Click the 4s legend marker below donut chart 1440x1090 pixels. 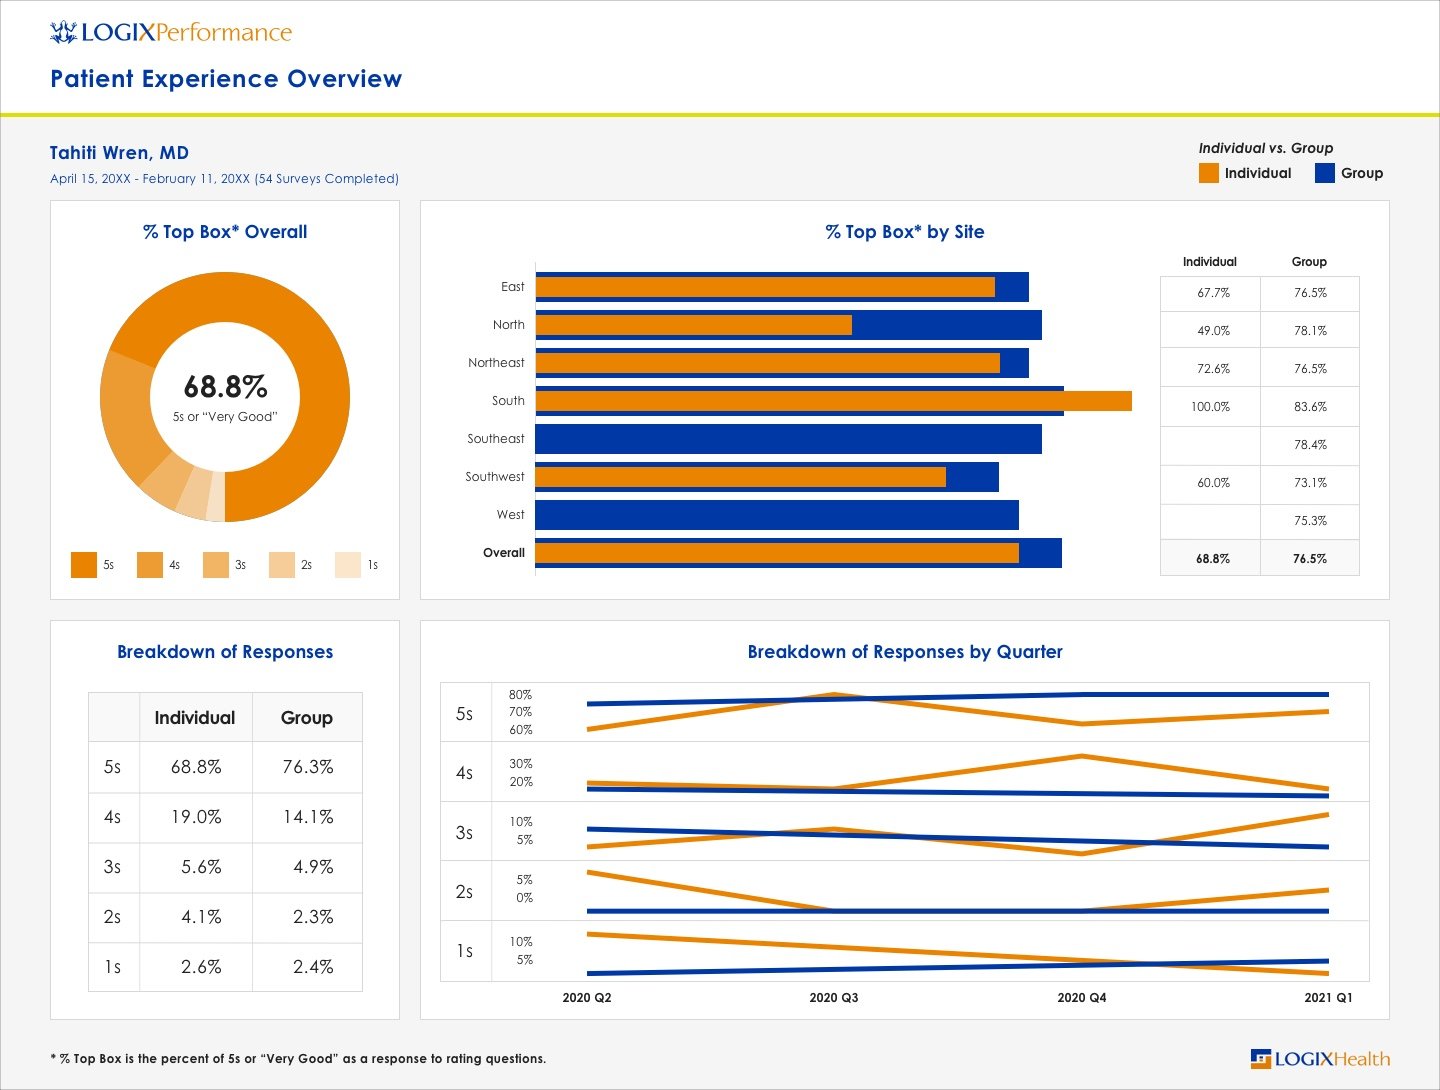tap(150, 564)
